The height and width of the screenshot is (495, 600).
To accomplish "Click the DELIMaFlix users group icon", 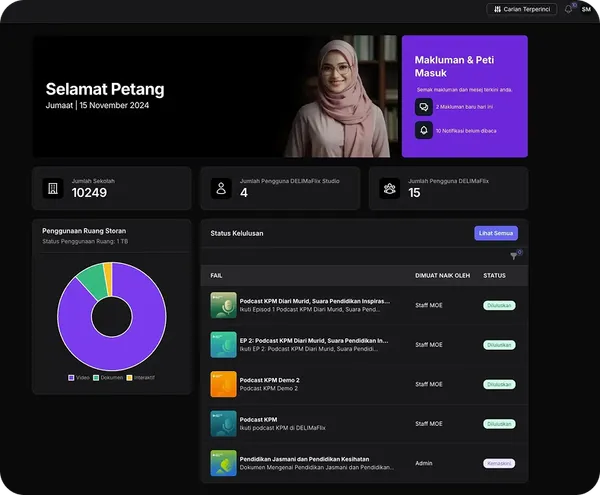I will [390, 188].
